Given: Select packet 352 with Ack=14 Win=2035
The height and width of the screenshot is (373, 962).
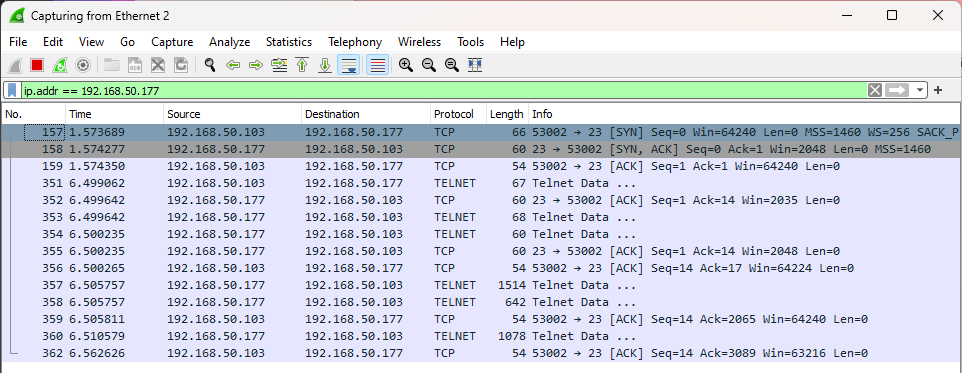Looking at the screenshot, I should (x=480, y=200).
